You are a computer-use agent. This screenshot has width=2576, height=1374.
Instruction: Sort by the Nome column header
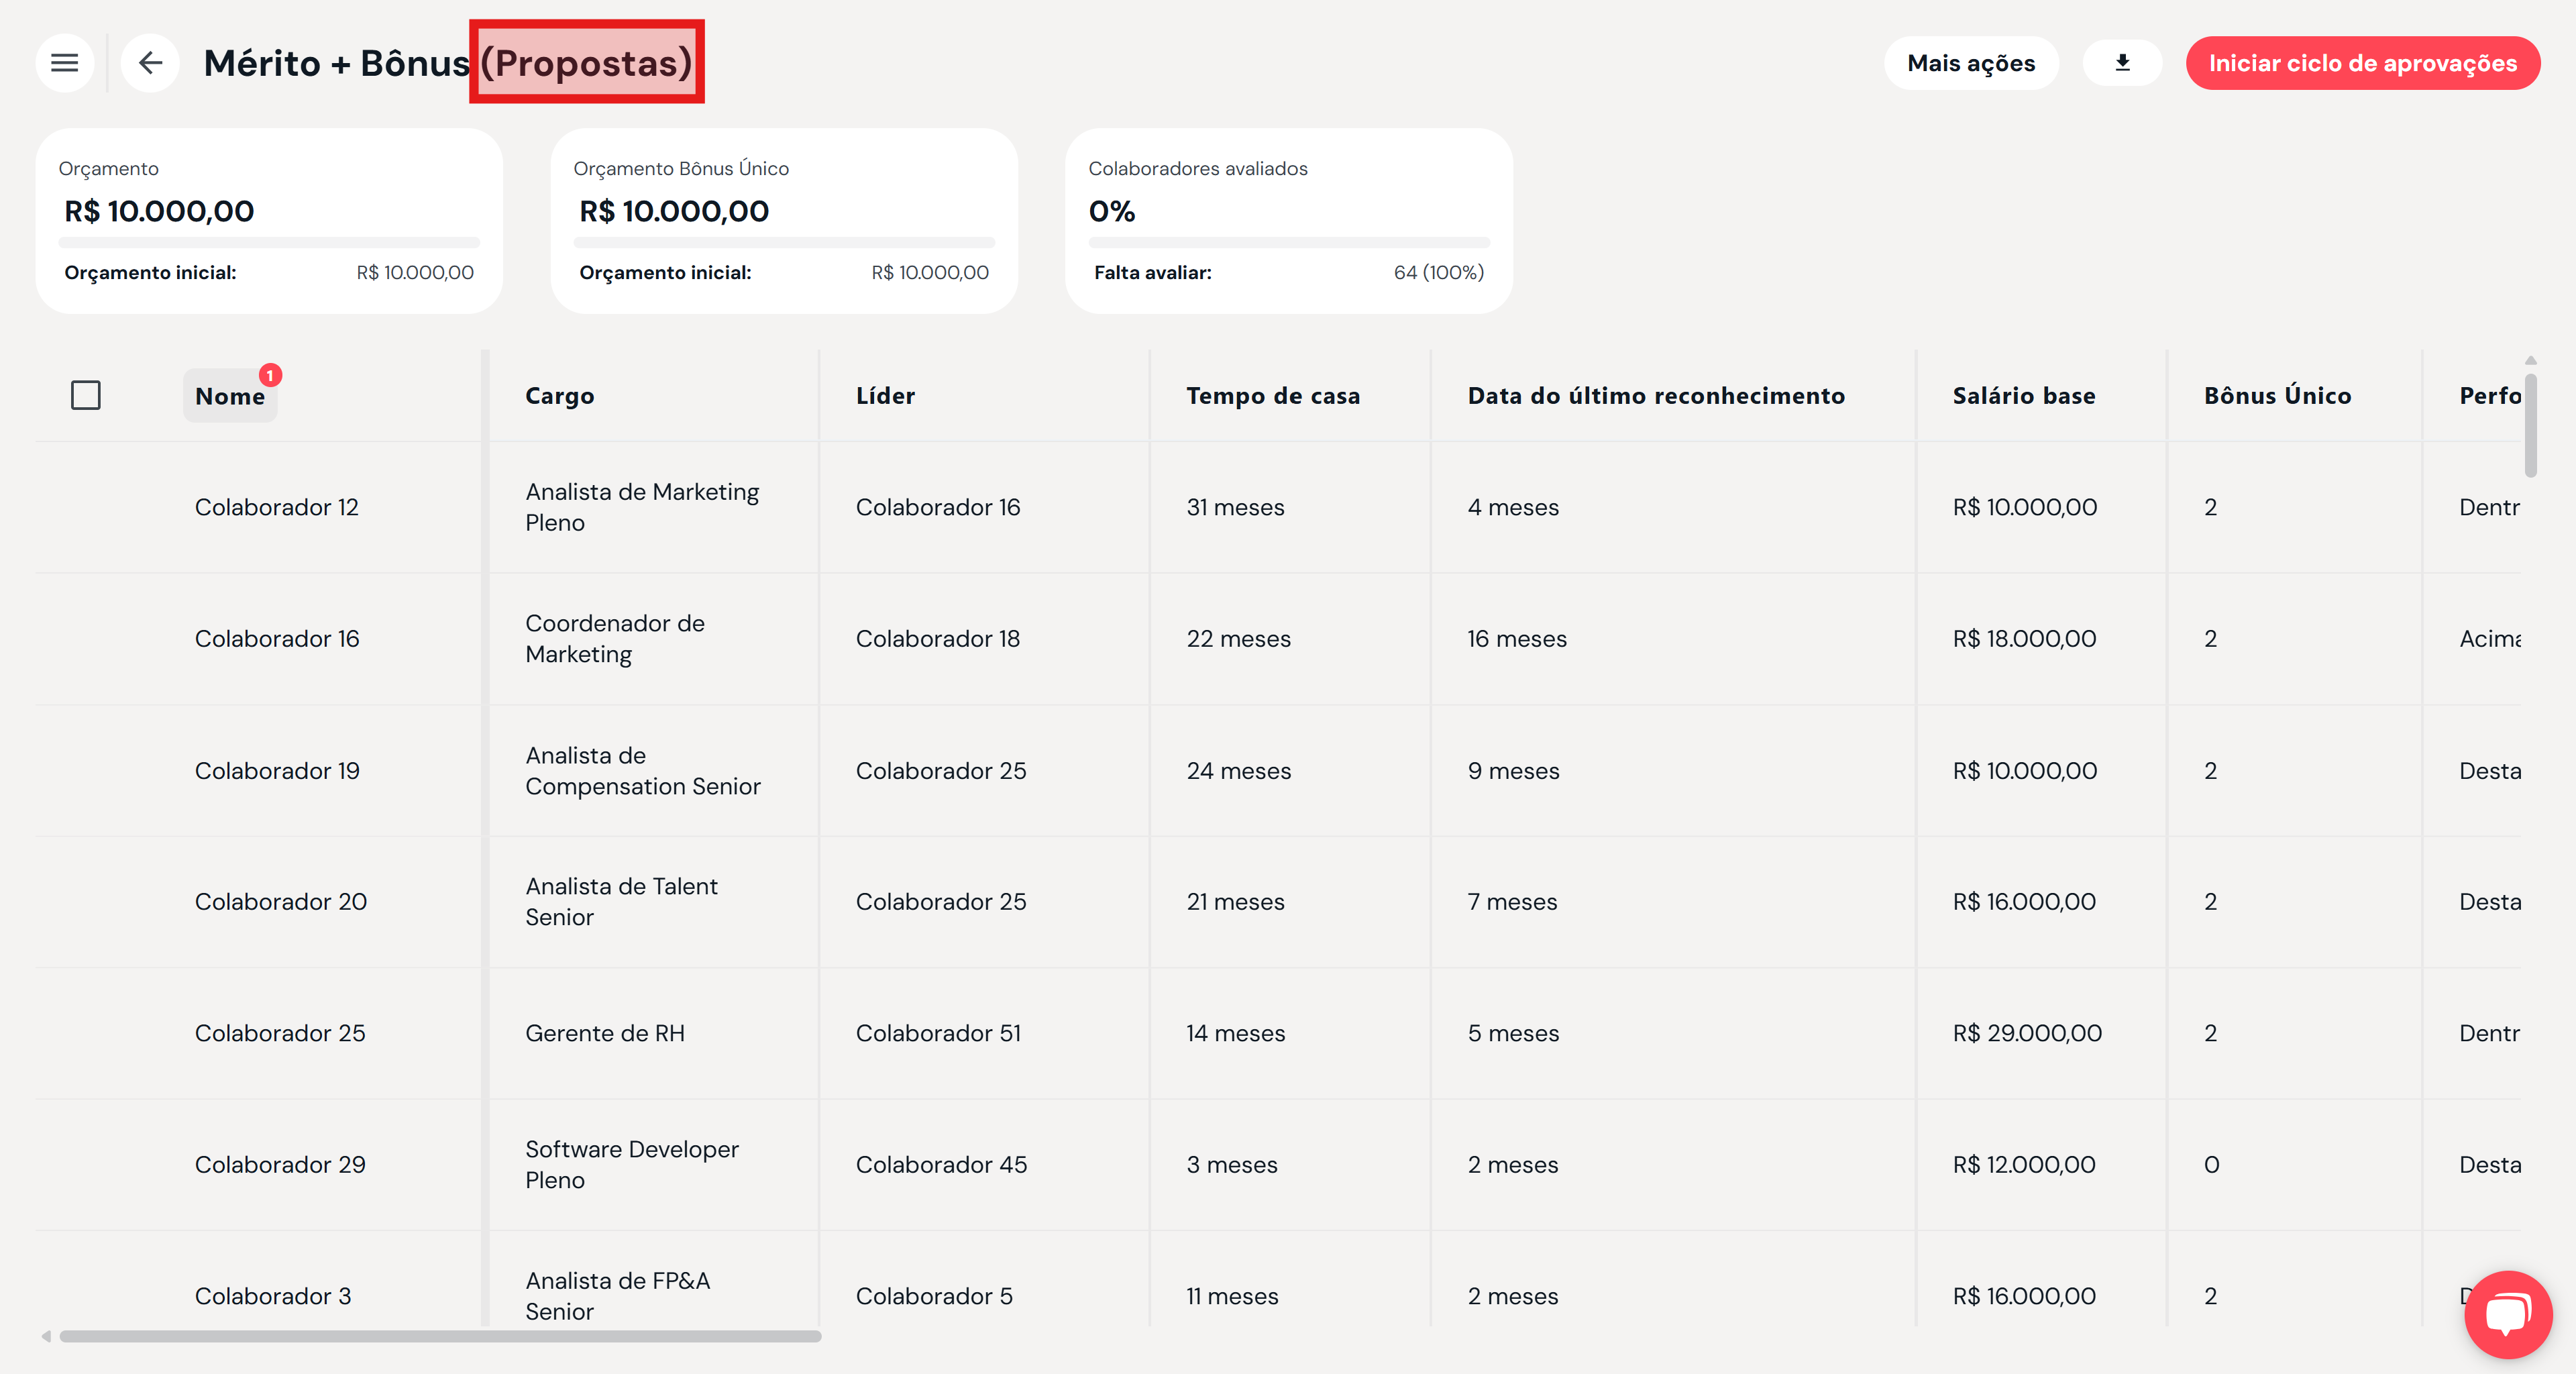click(229, 396)
